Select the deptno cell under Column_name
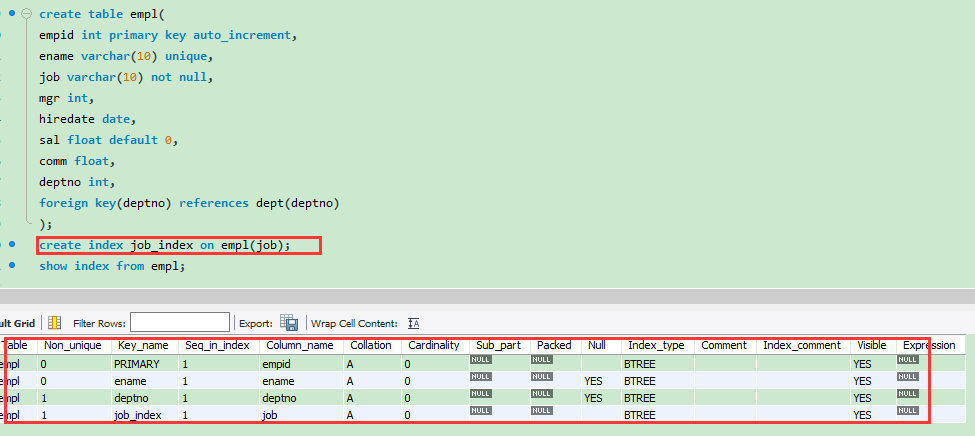 pos(301,398)
